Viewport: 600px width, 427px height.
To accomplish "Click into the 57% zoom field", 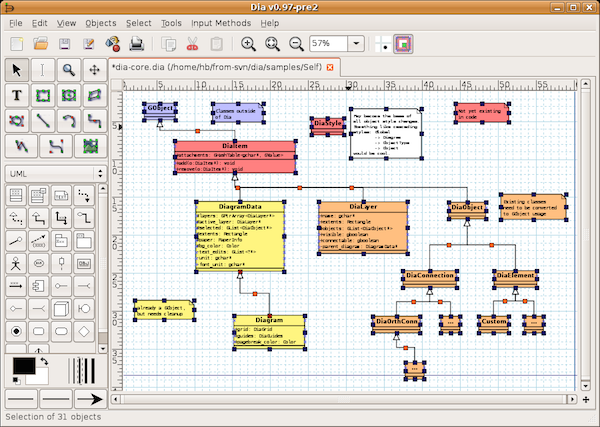I will [328, 43].
